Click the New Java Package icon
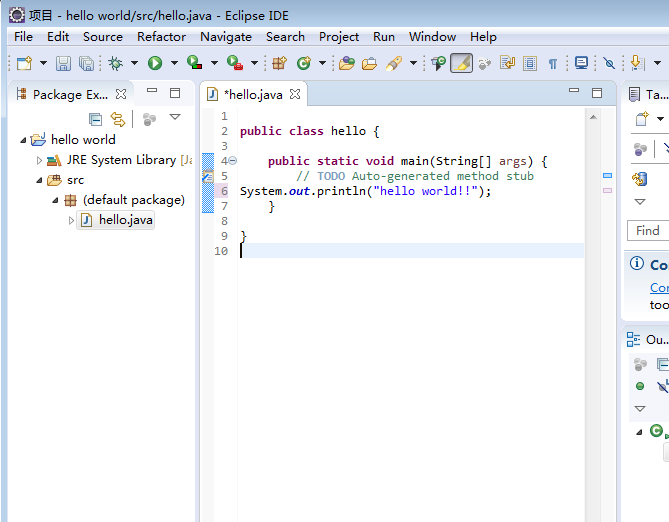 280,63
